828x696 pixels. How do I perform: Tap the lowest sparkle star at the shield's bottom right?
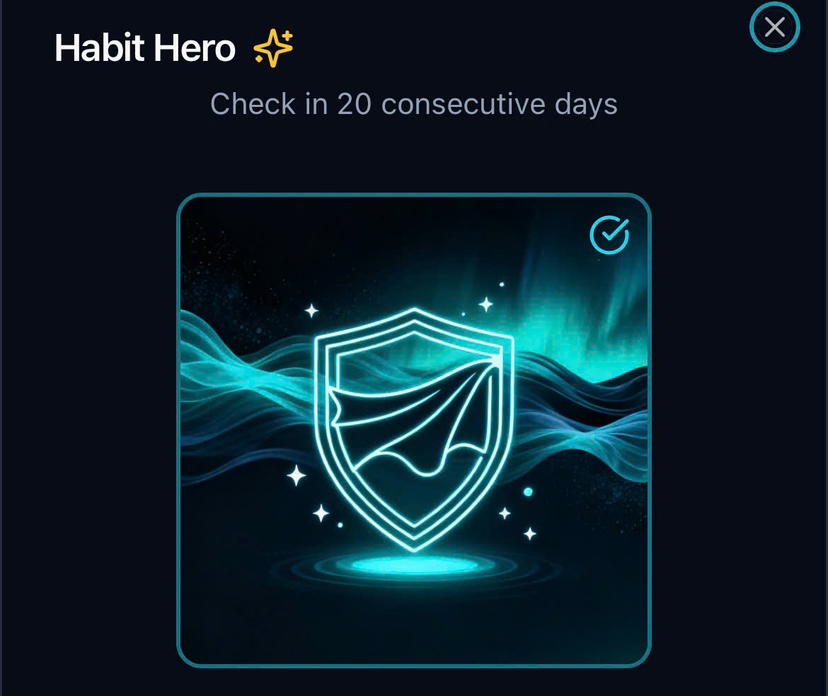(x=530, y=533)
